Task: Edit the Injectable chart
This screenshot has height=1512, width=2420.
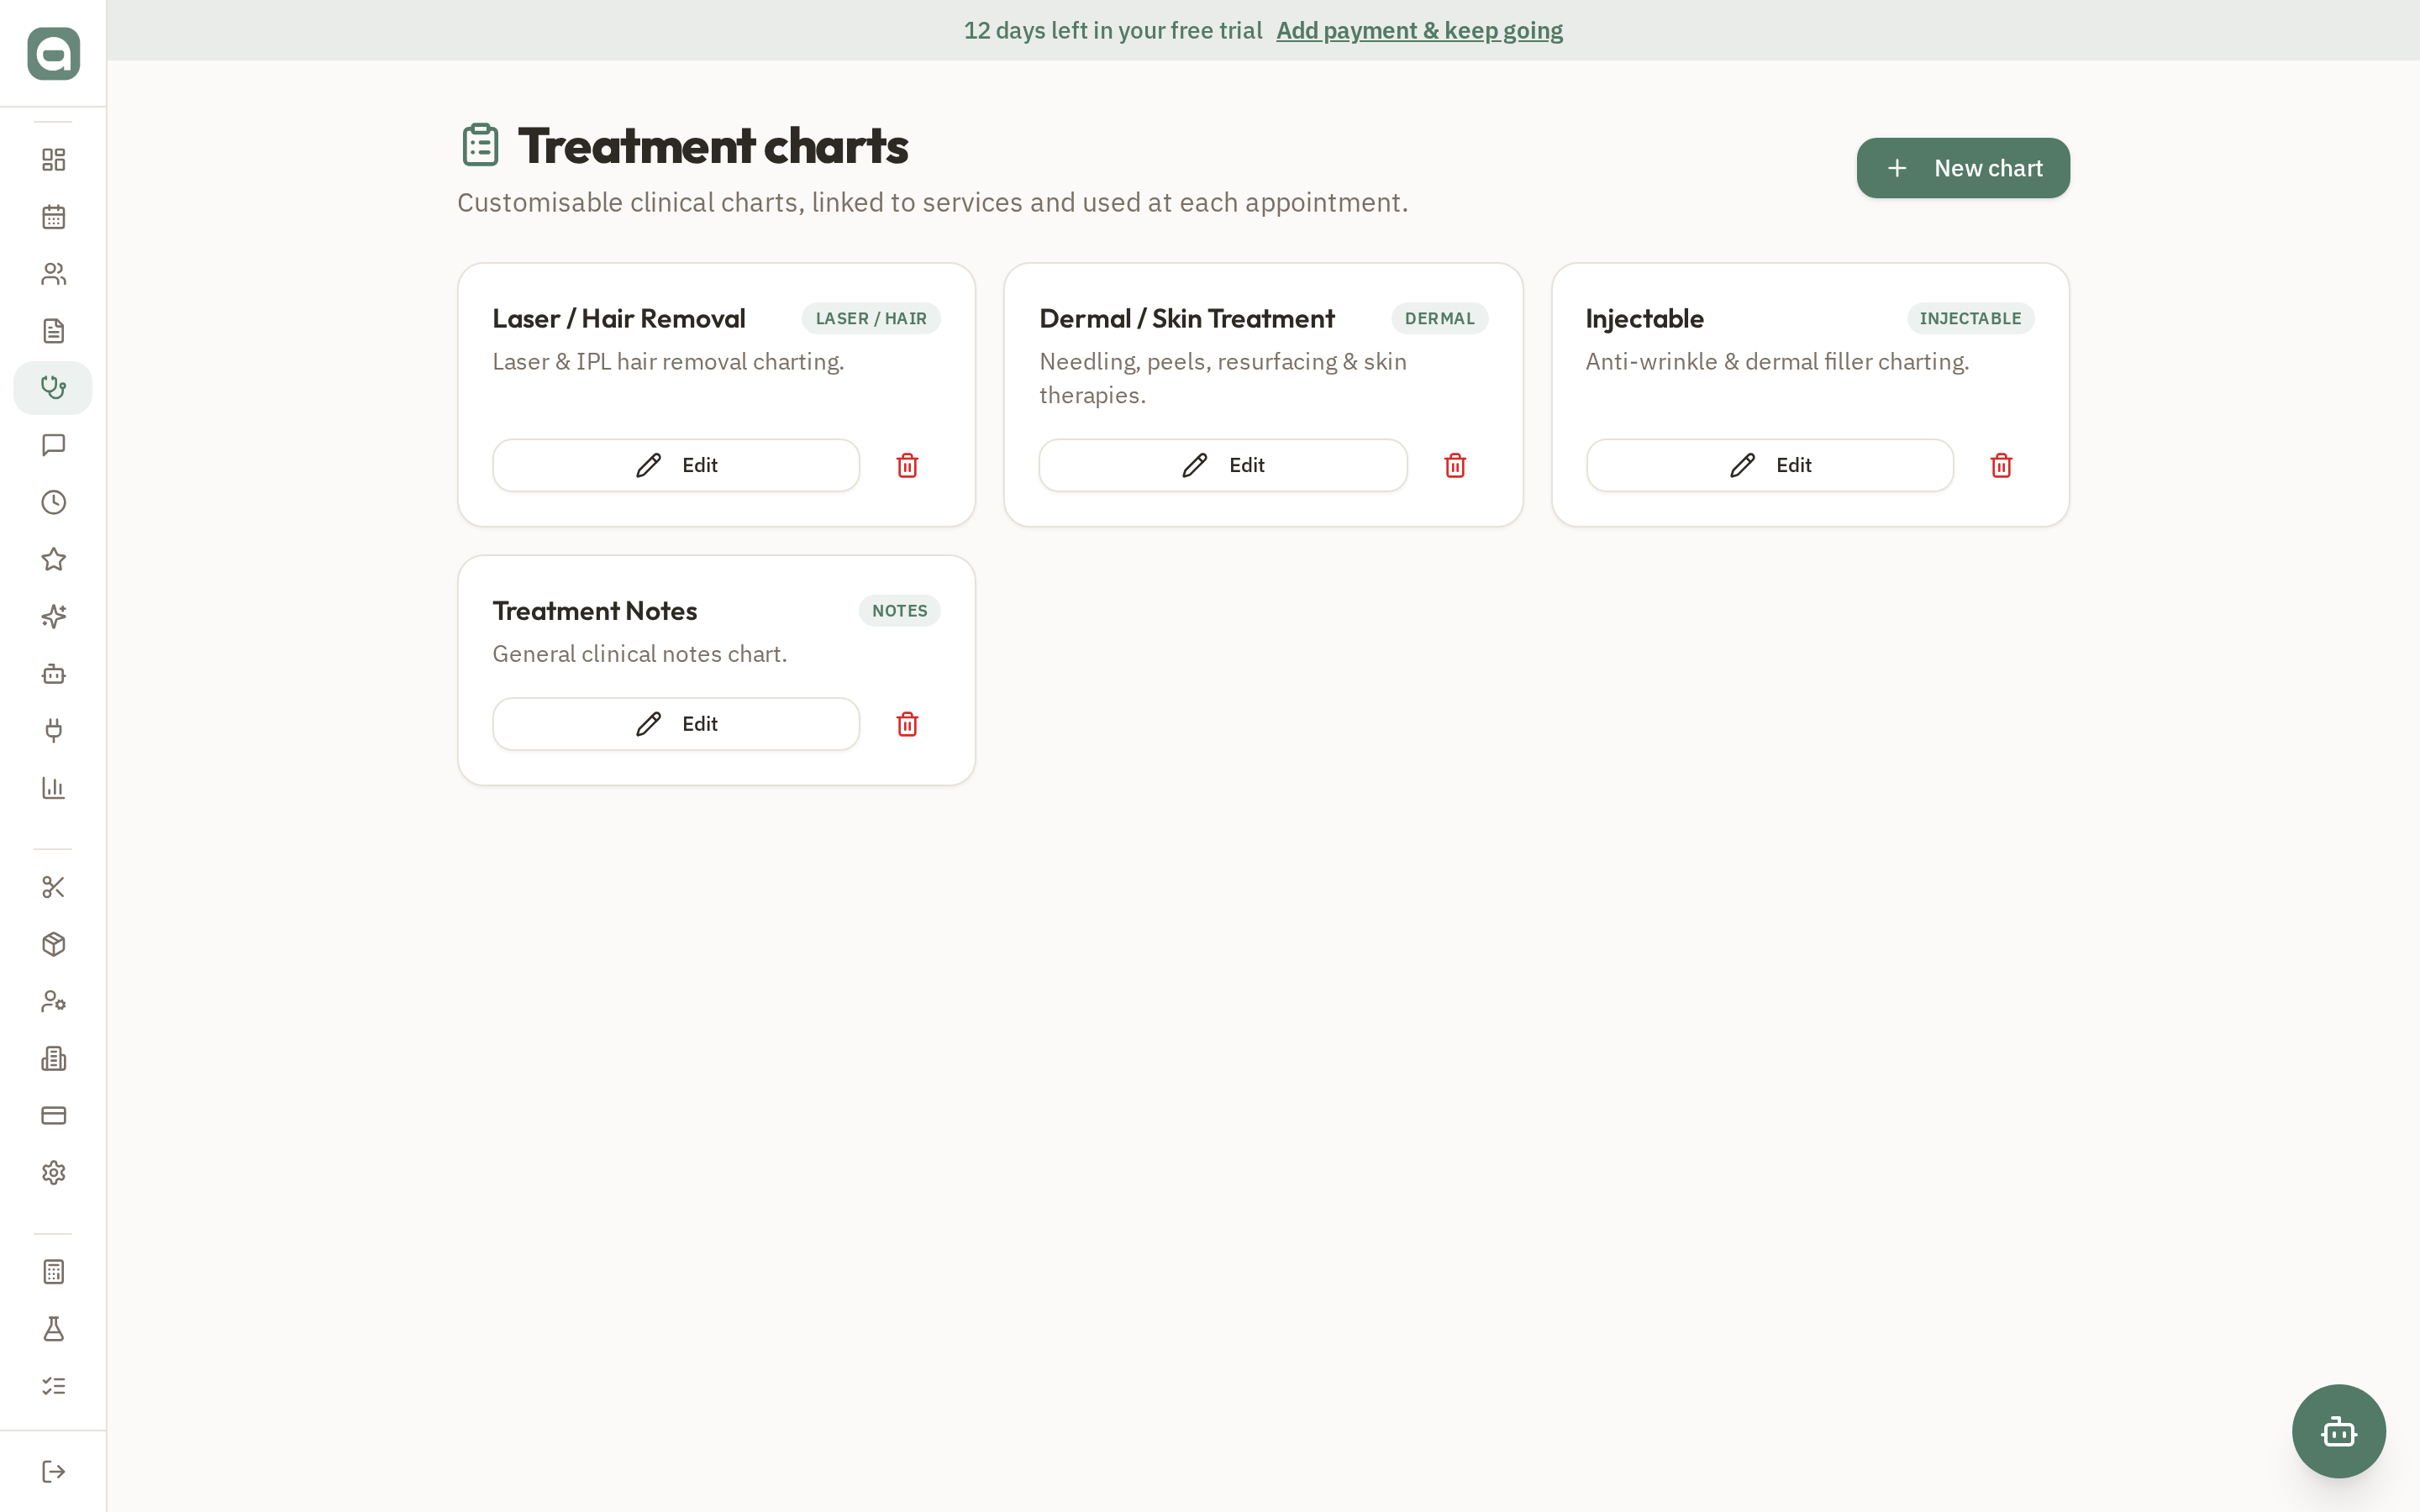Action: tap(1770, 465)
